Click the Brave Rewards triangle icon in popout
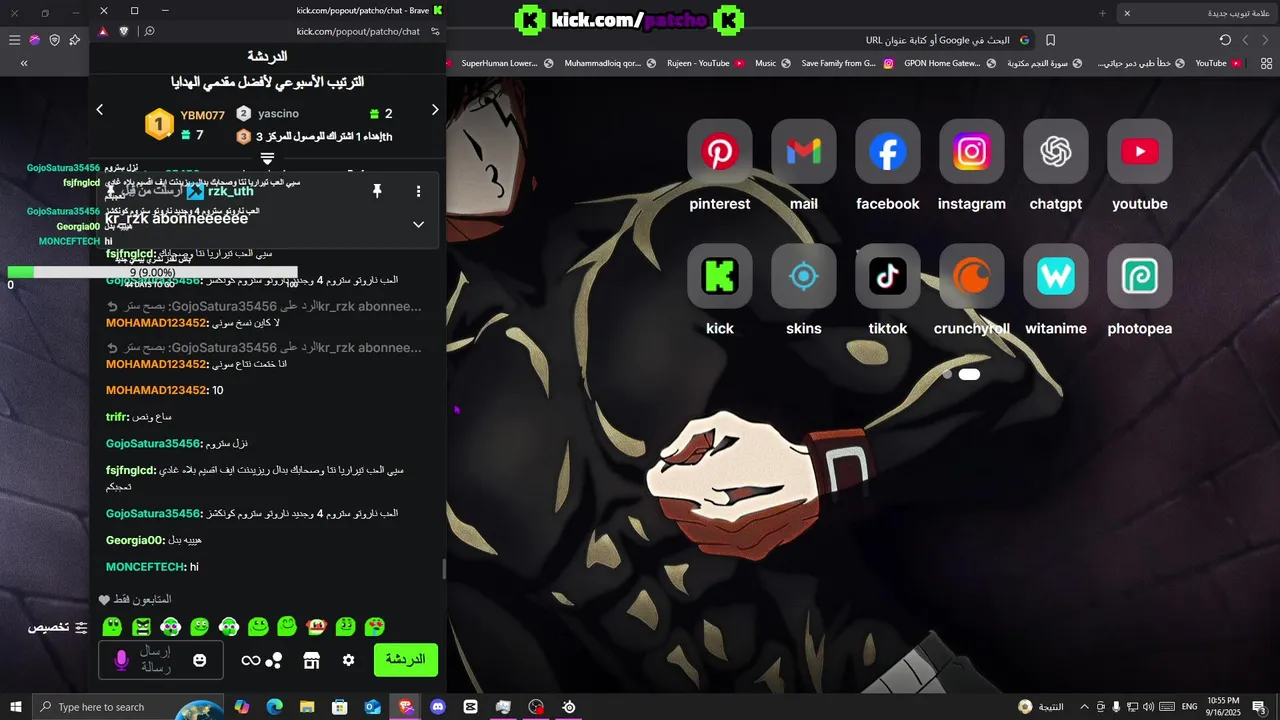This screenshot has width=1280, height=720. coord(103,31)
